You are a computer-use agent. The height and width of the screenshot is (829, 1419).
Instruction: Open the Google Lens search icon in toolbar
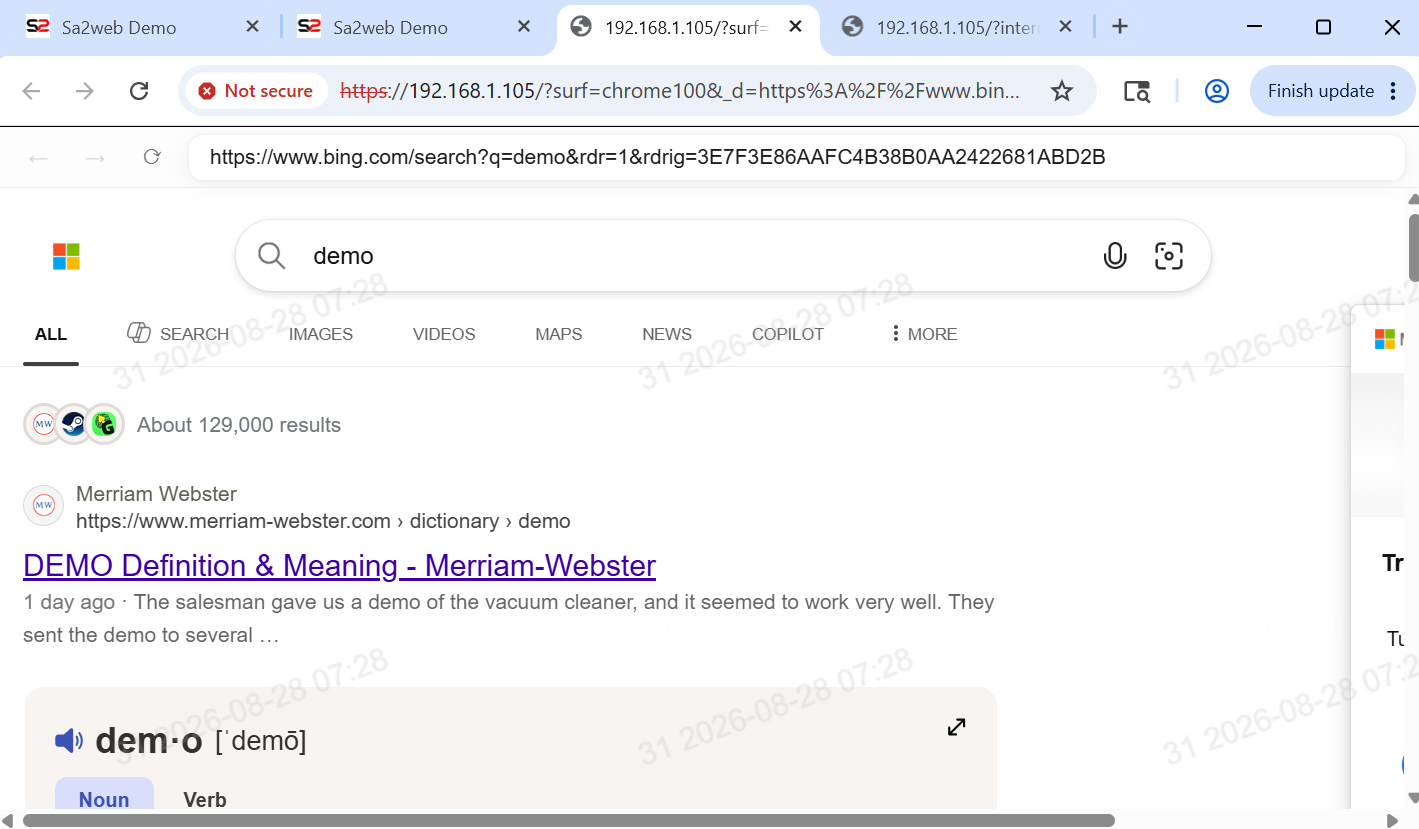coord(1136,91)
